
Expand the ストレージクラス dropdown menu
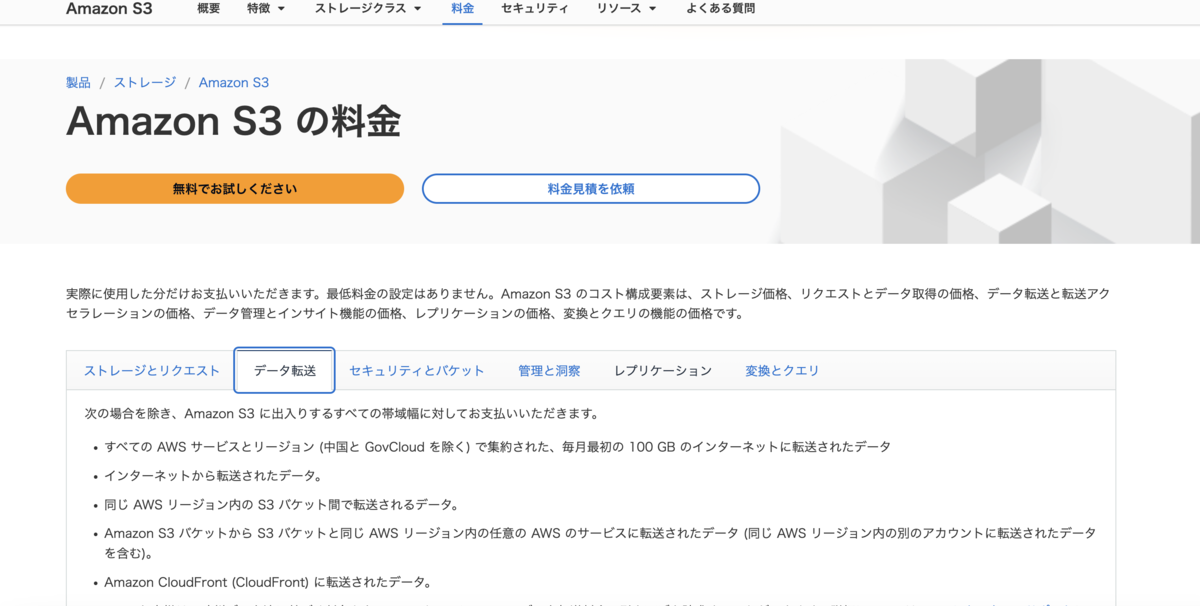(367, 9)
